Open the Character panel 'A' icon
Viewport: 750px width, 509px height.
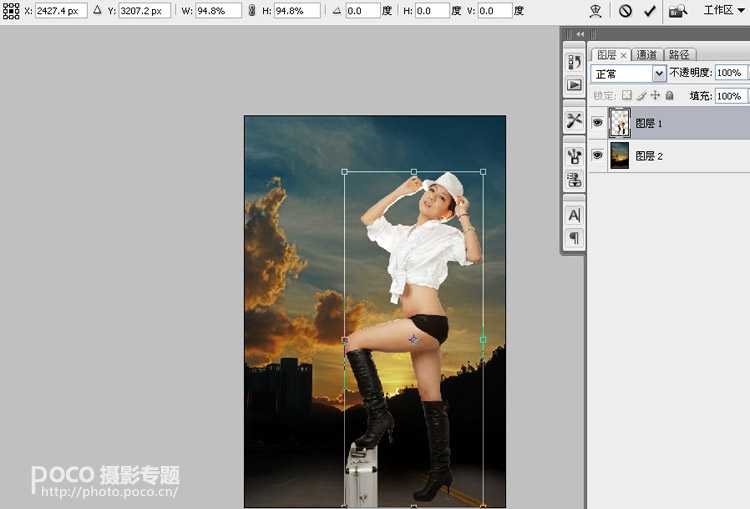(574, 215)
